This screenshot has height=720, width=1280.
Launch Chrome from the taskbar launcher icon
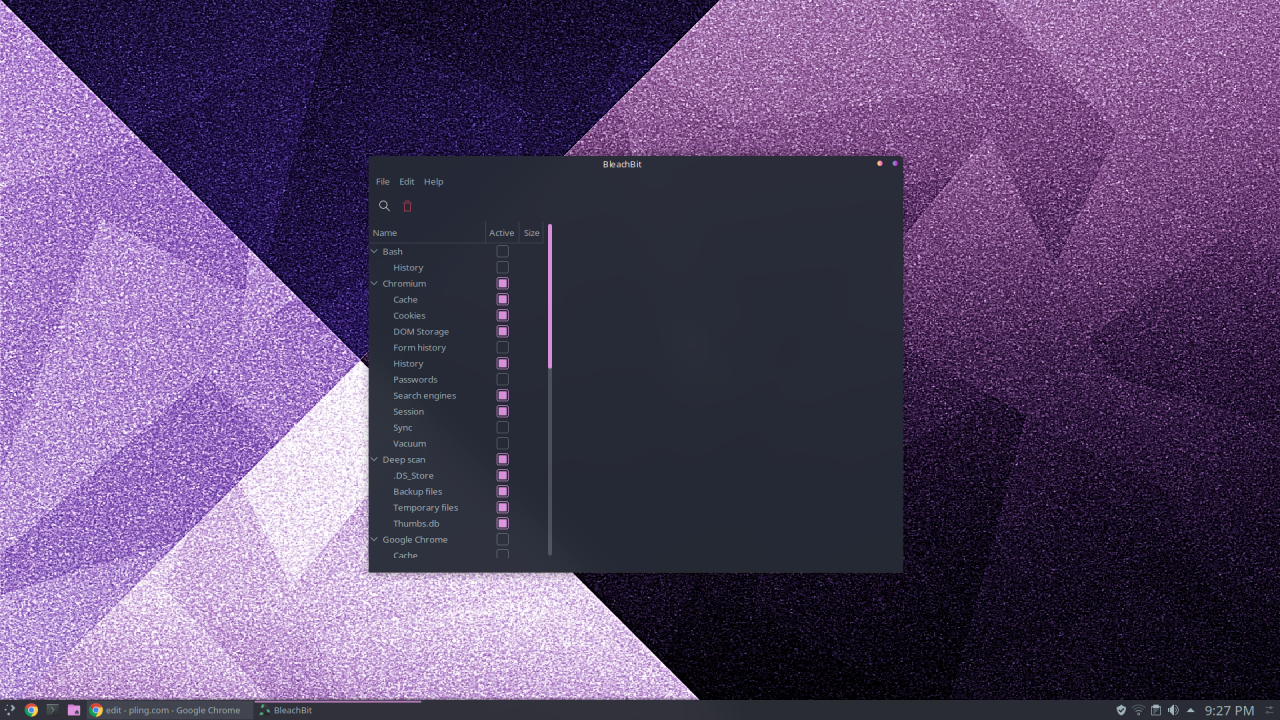[31, 710]
